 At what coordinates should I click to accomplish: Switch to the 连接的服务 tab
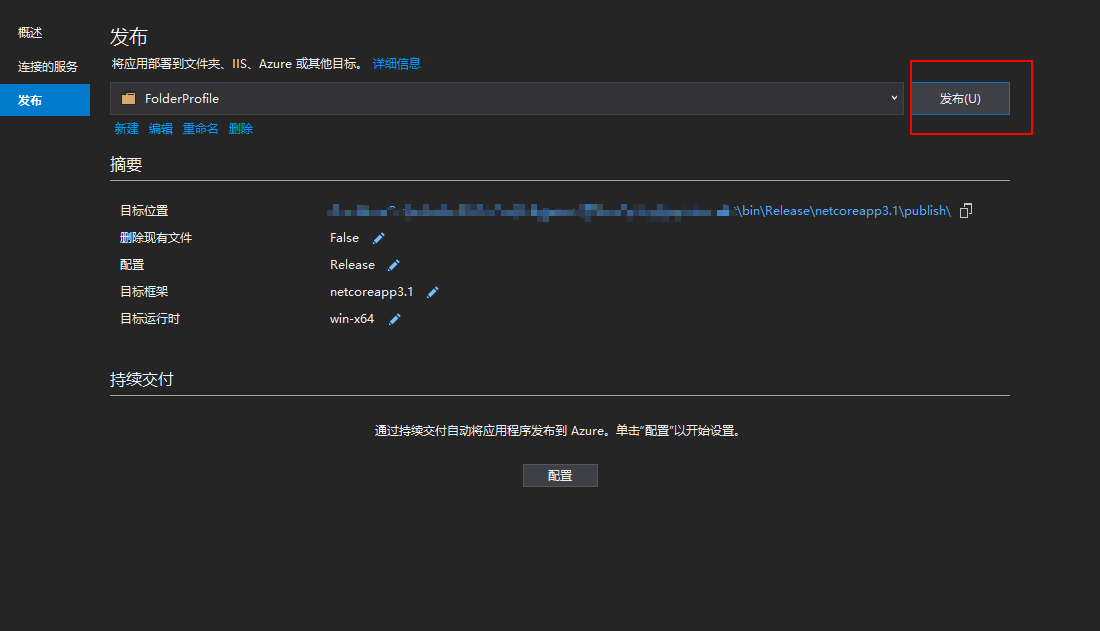[48, 67]
